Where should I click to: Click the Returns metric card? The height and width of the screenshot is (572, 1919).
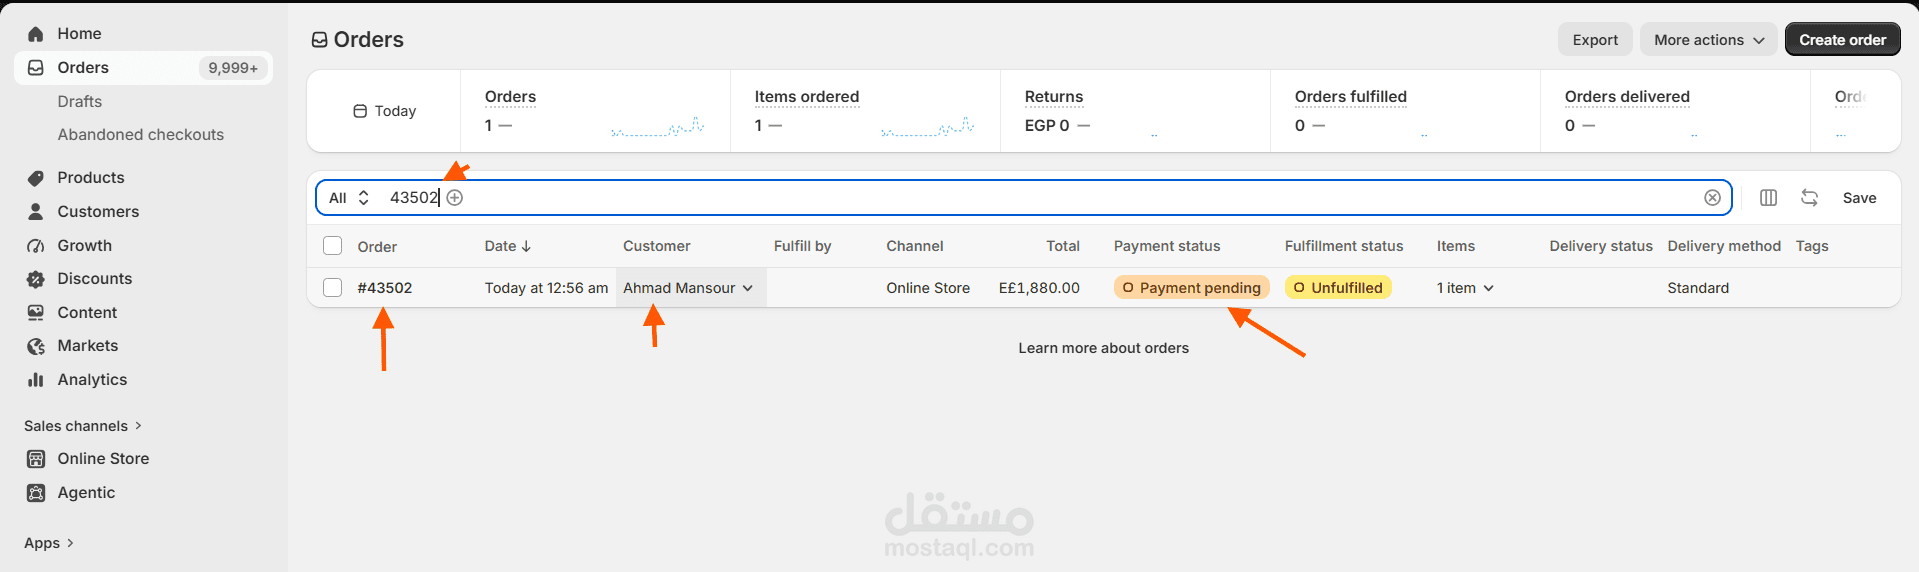pyautogui.click(x=1135, y=111)
